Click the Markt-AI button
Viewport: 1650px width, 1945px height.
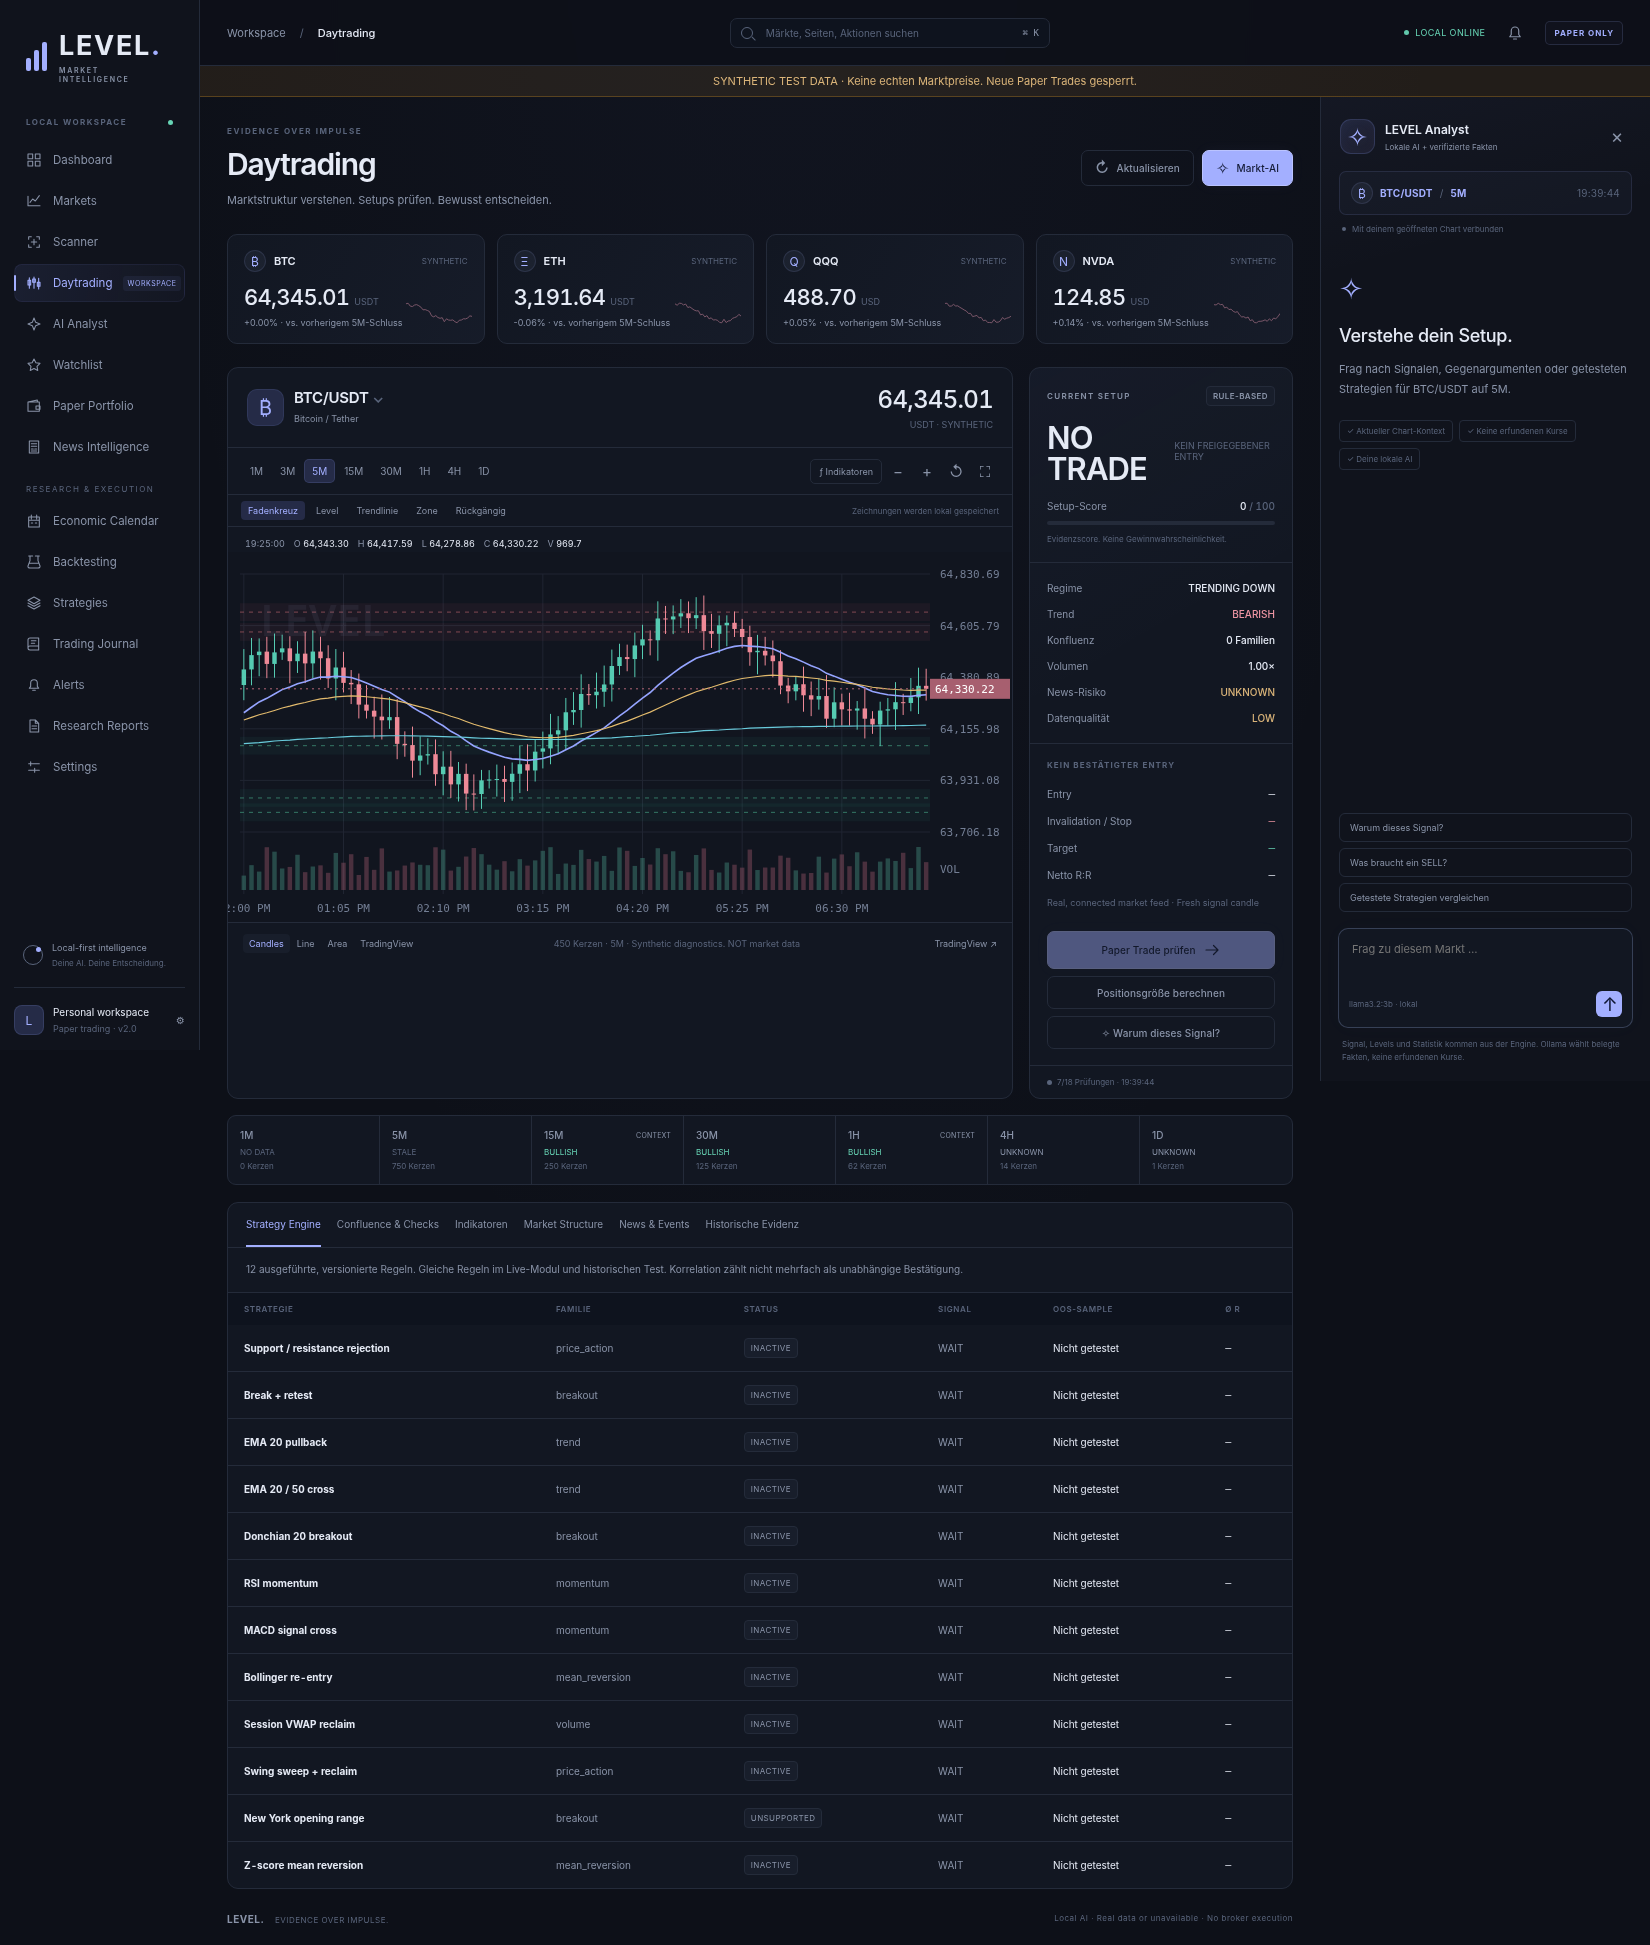tap(1247, 168)
